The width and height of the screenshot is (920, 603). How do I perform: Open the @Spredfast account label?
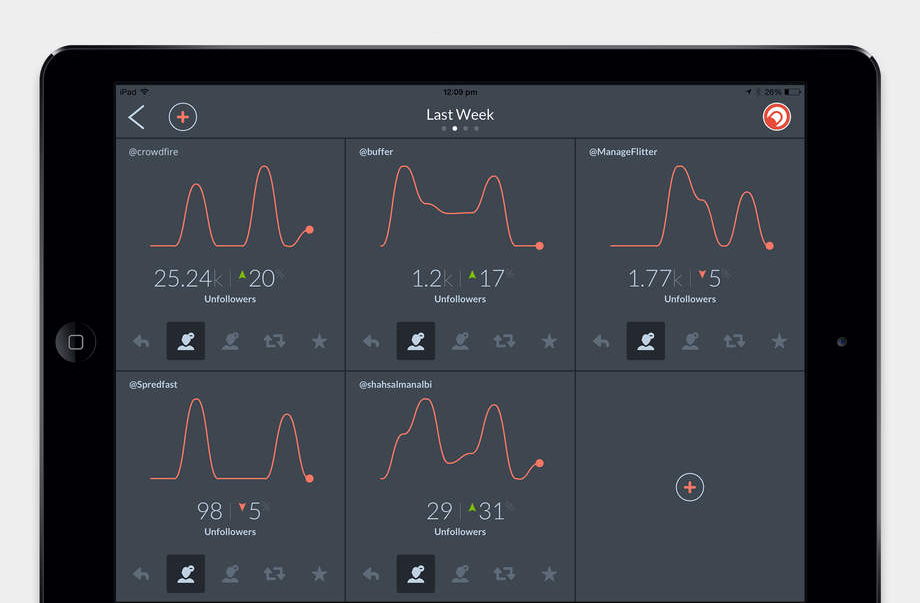[153, 384]
